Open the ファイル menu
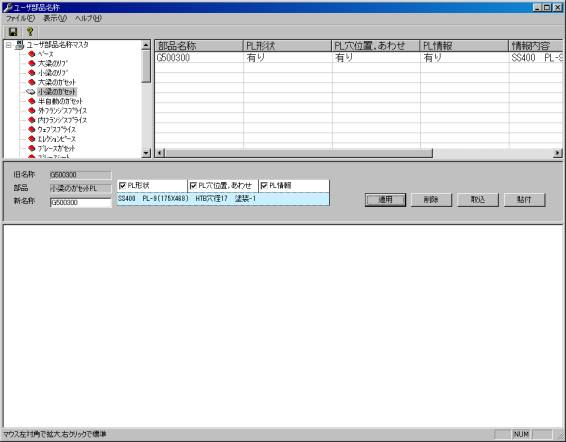The height and width of the screenshot is (442, 566). (x=20, y=18)
